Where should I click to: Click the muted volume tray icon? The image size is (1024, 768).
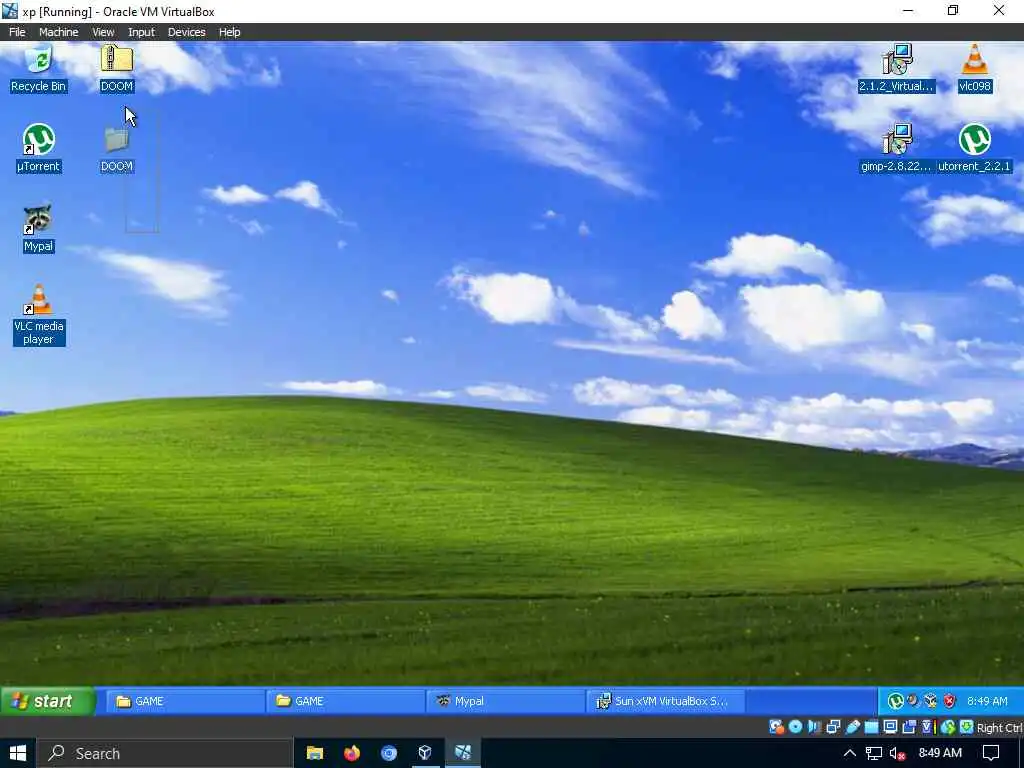pos(897,753)
